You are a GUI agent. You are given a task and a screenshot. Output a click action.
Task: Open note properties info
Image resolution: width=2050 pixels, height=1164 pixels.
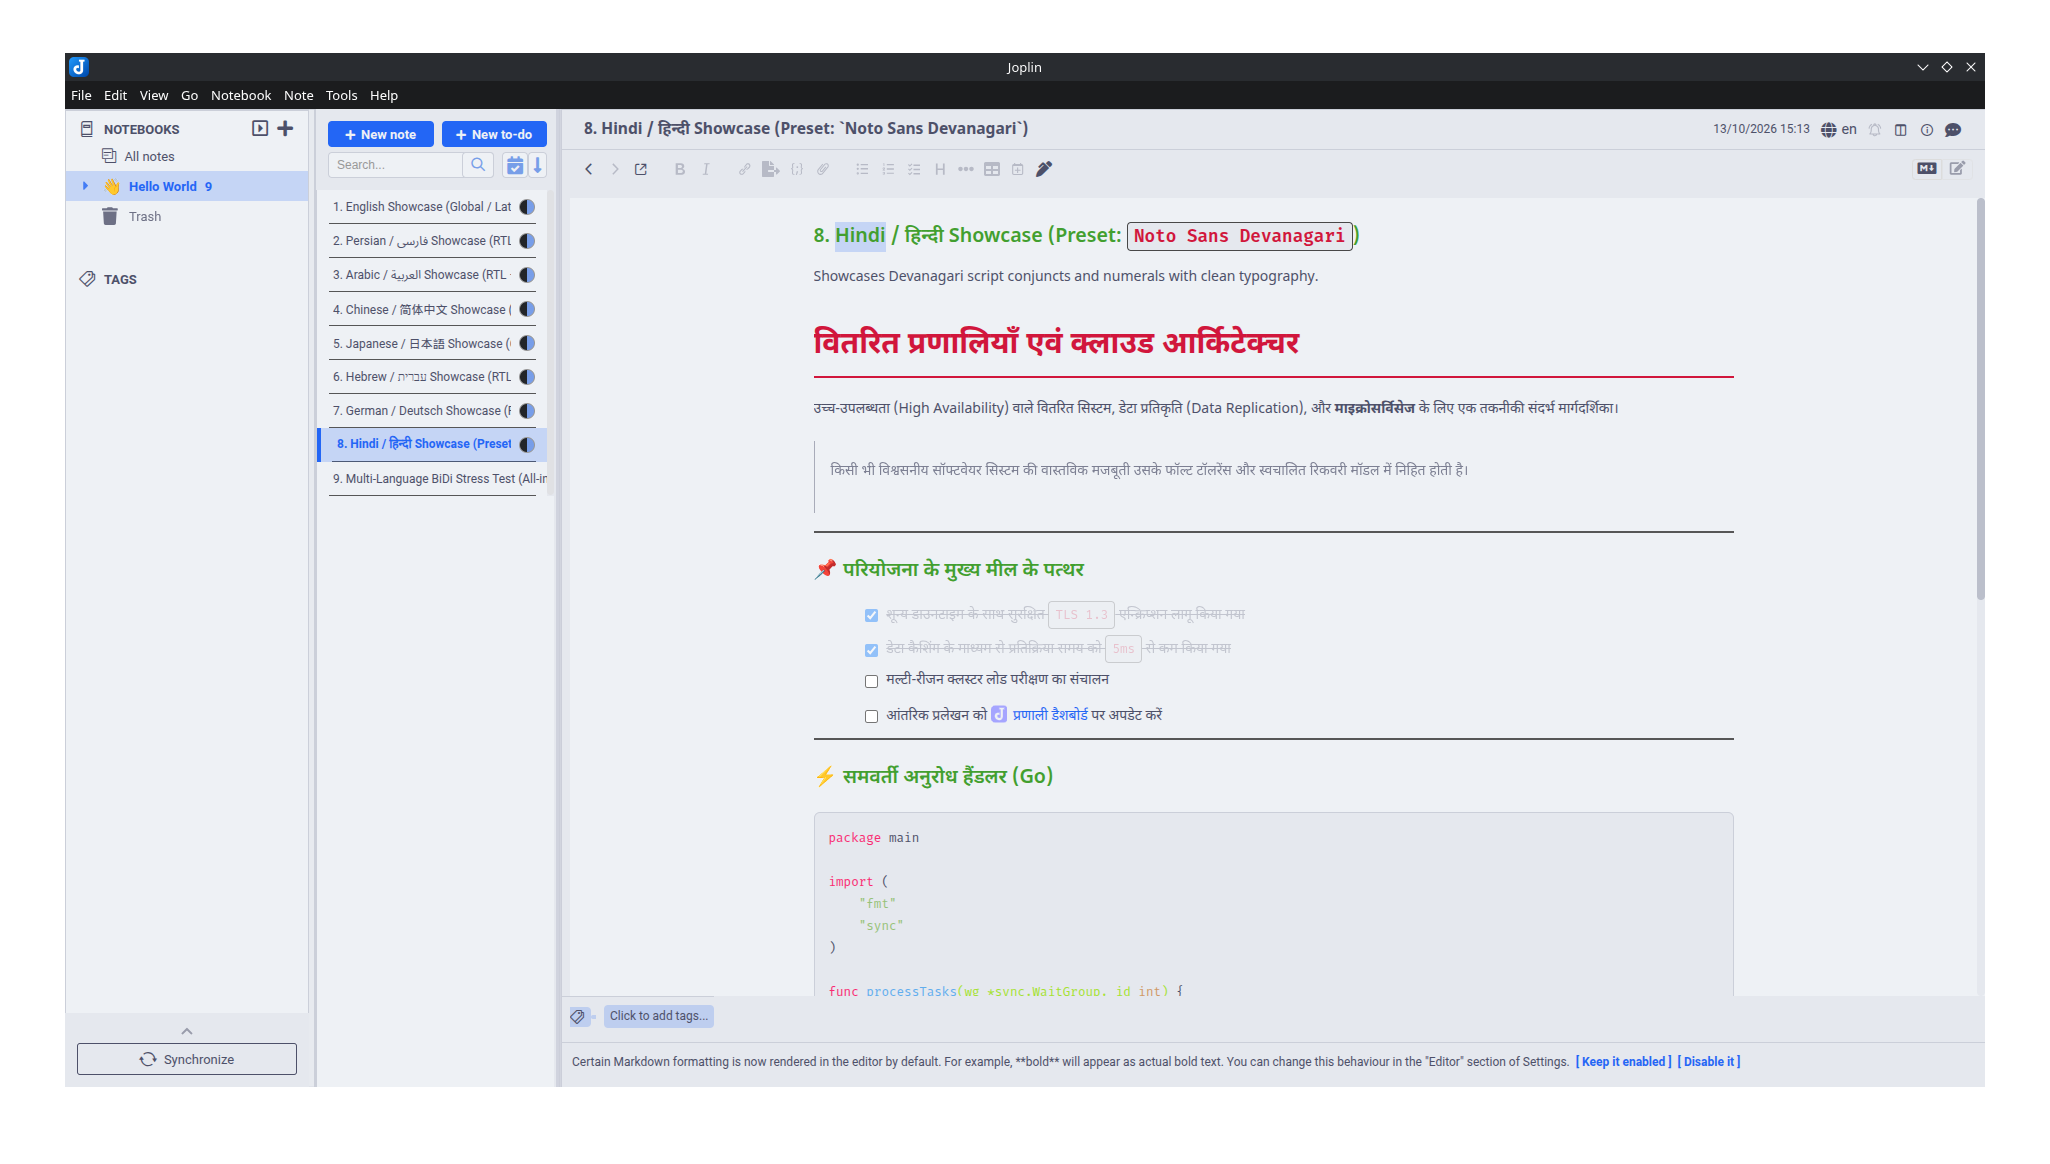pos(1927,130)
